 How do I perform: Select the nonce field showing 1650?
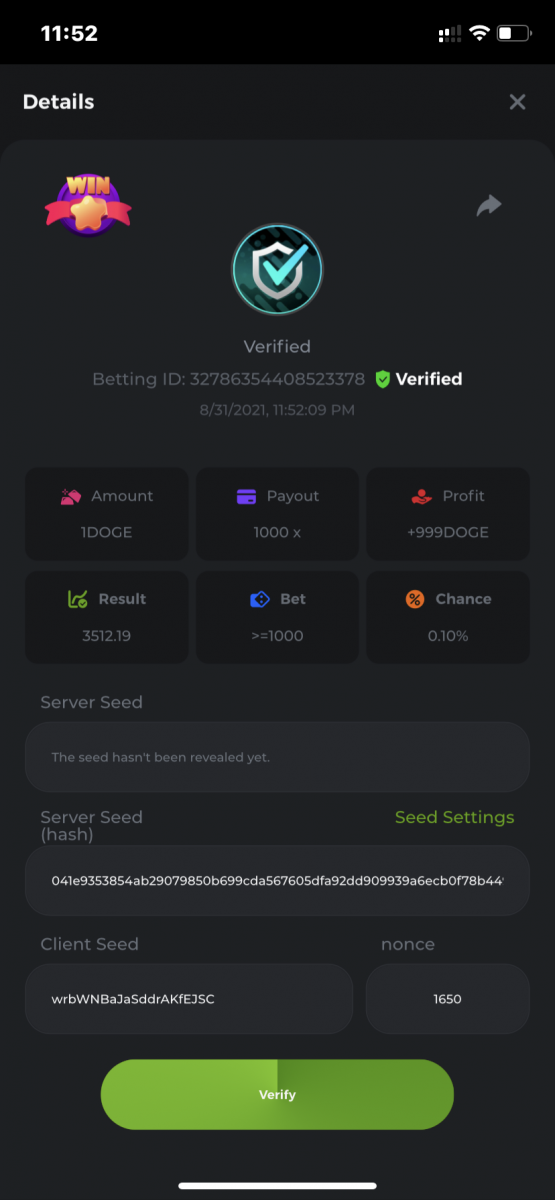click(x=447, y=999)
